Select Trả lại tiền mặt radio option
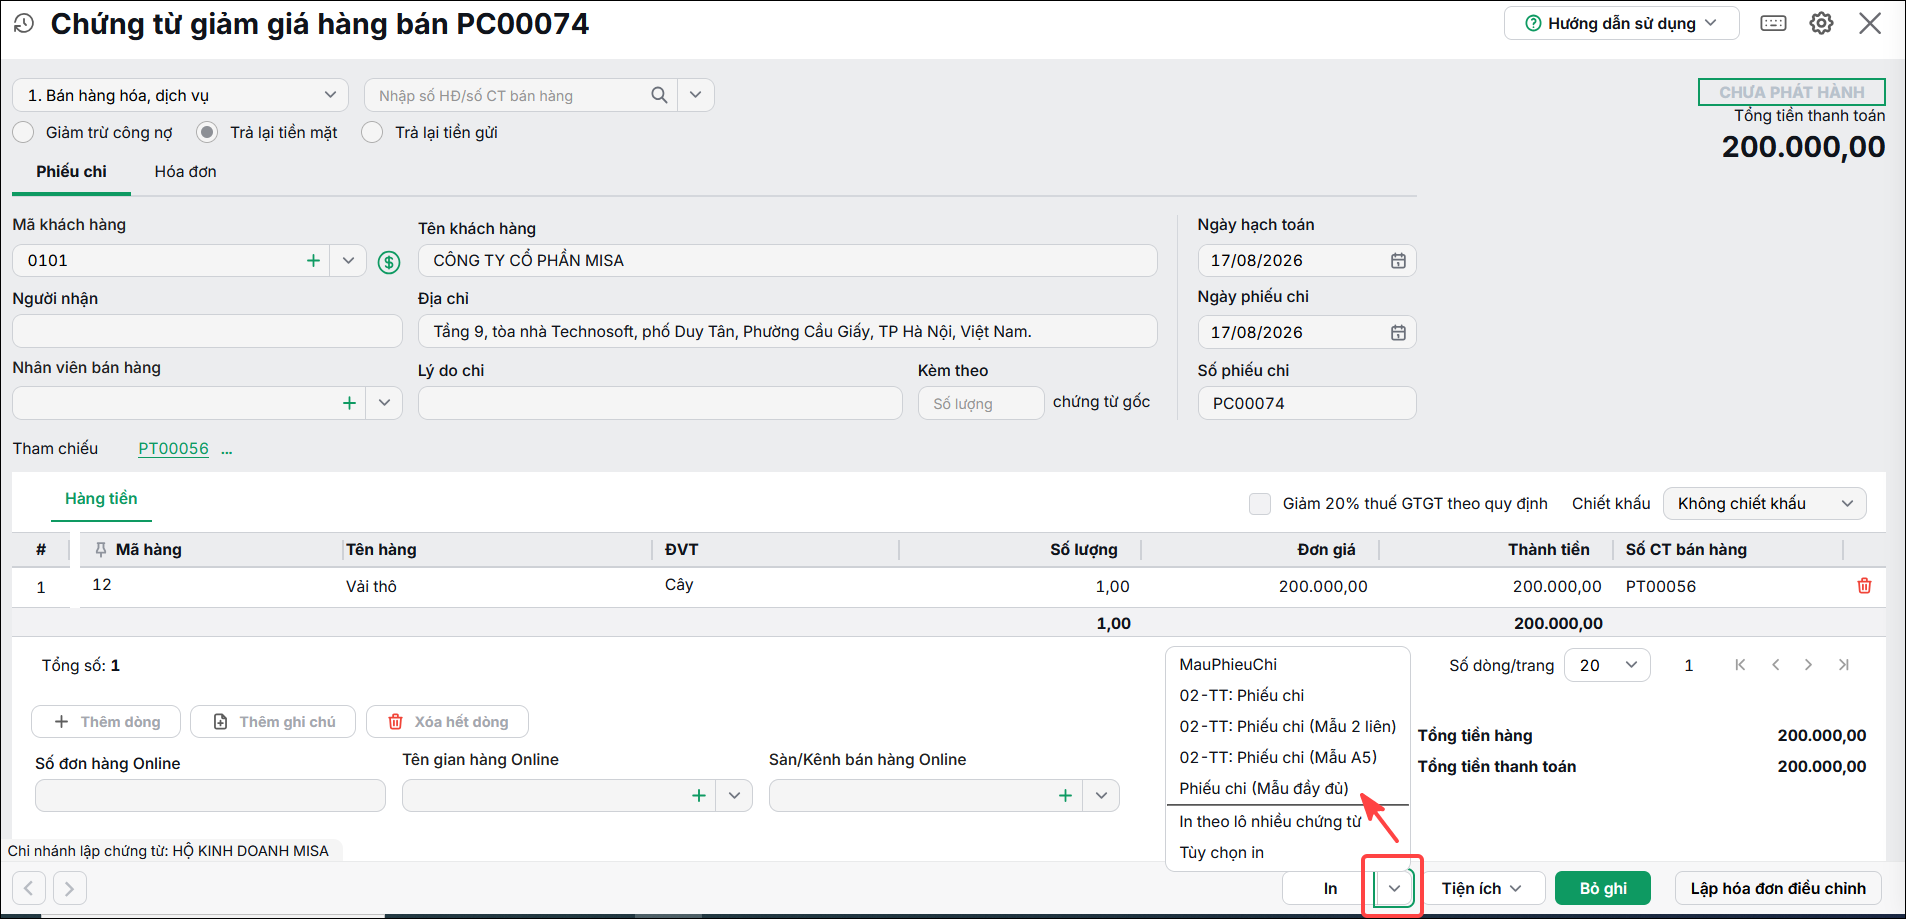The height and width of the screenshot is (919, 1906). coord(207,132)
